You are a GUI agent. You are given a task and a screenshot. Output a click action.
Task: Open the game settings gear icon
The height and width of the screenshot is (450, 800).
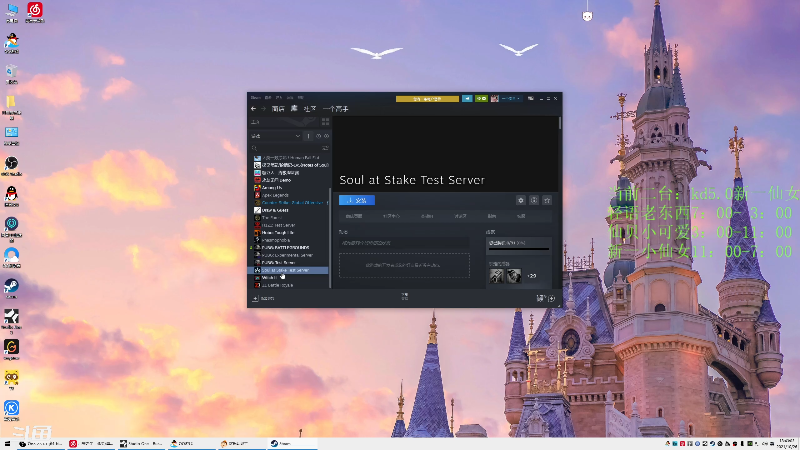tap(521, 201)
